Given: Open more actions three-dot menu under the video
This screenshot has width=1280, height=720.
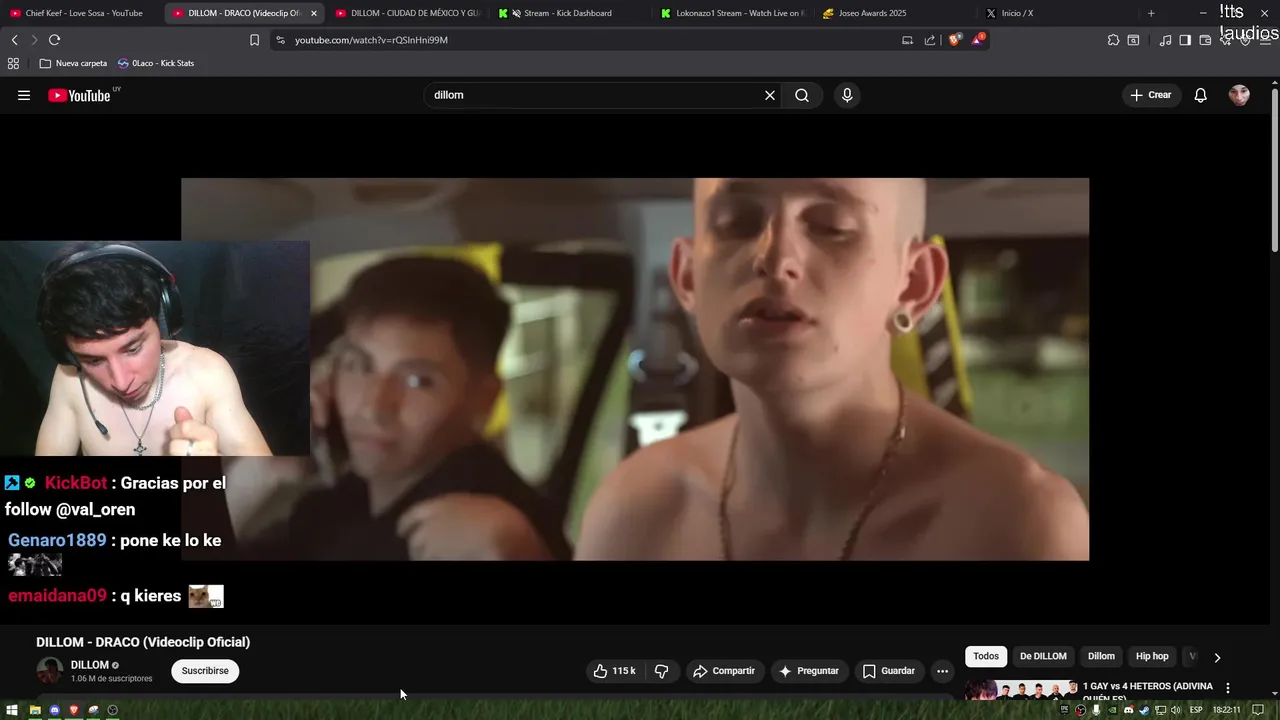Looking at the screenshot, I should click(x=942, y=671).
